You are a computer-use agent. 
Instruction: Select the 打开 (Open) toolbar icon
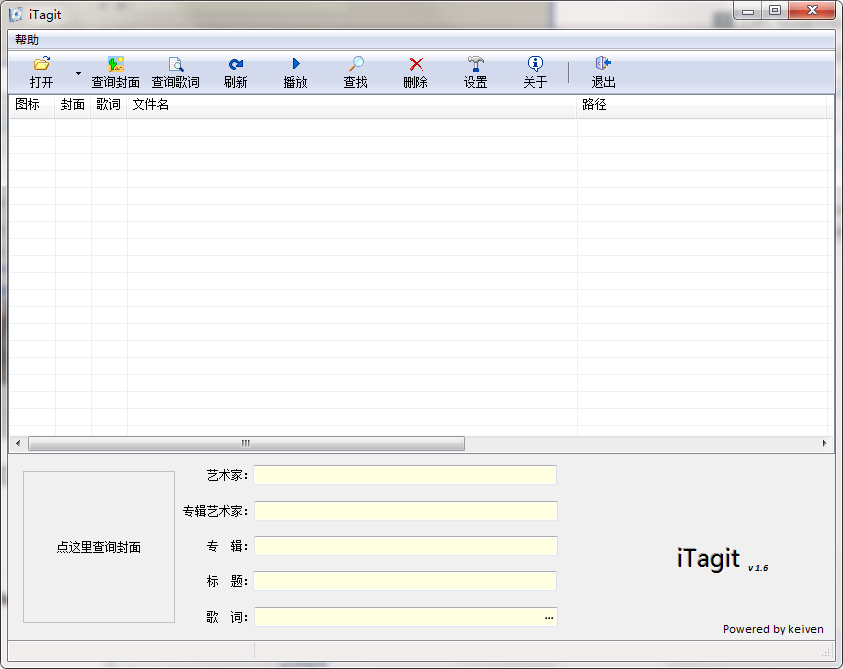click(x=40, y=72)
